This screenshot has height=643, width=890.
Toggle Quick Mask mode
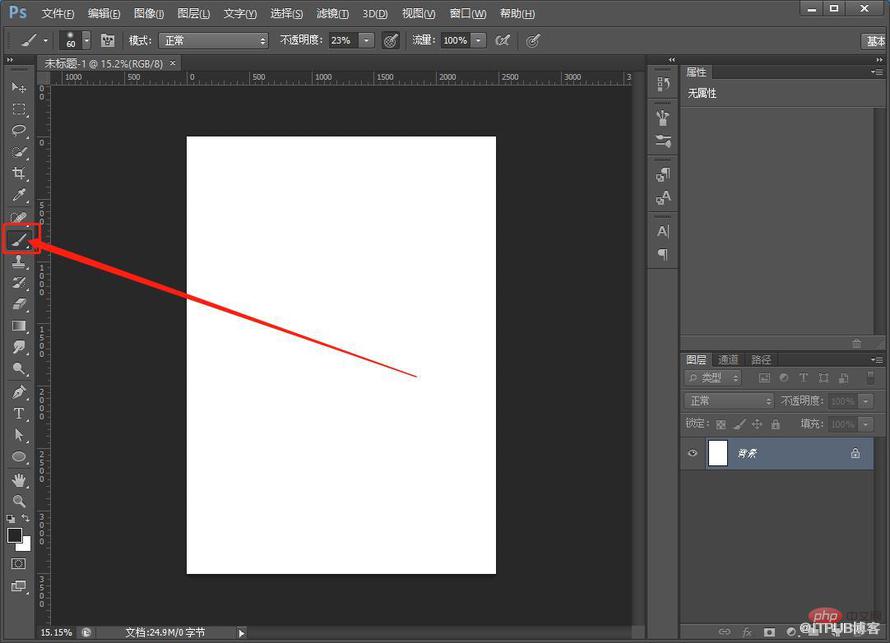click(x=19, y=564)
